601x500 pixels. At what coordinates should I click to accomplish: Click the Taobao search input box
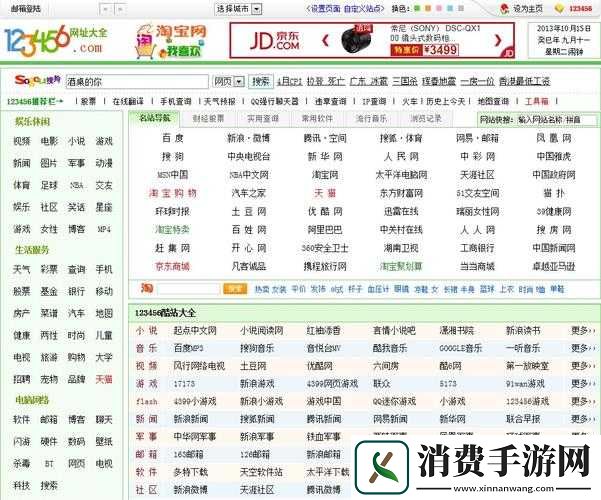tap(189, 288)
